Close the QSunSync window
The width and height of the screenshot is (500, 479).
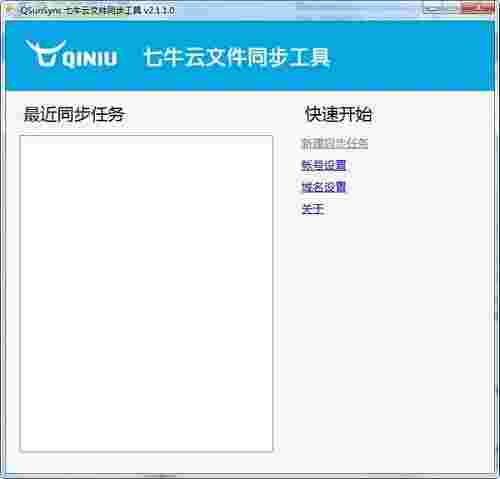pyautogui.click(x=477, y=8)
